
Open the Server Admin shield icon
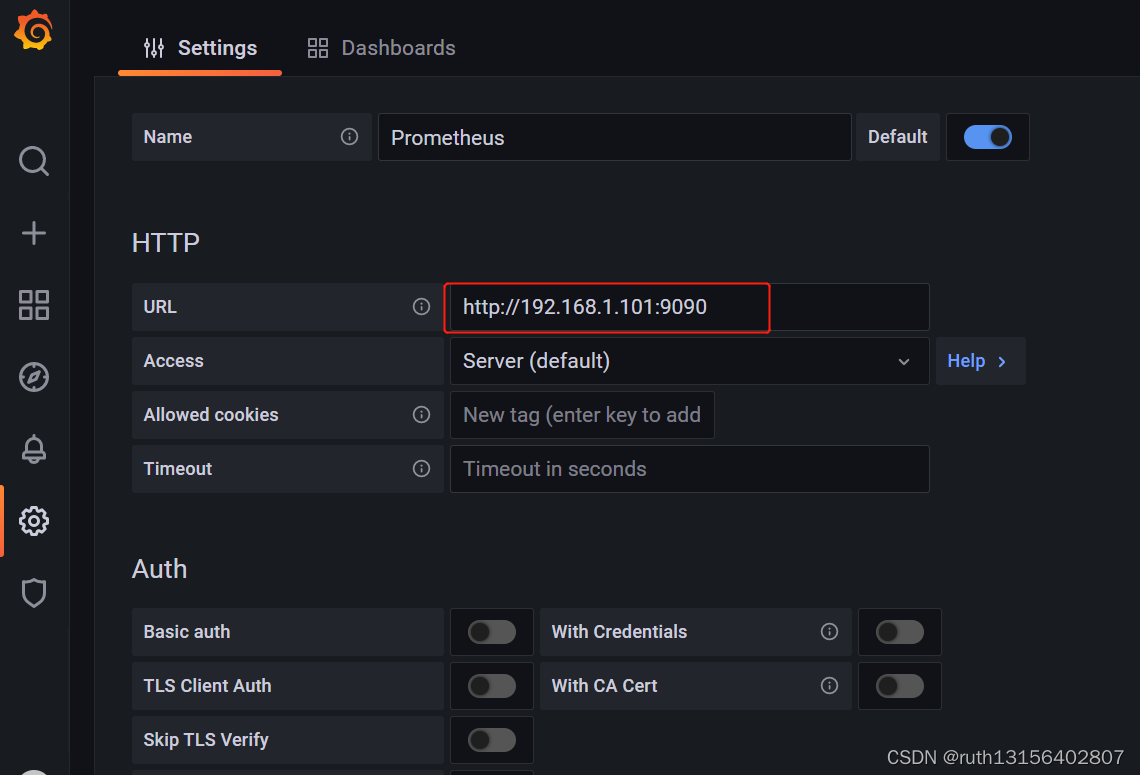point(33,593)
